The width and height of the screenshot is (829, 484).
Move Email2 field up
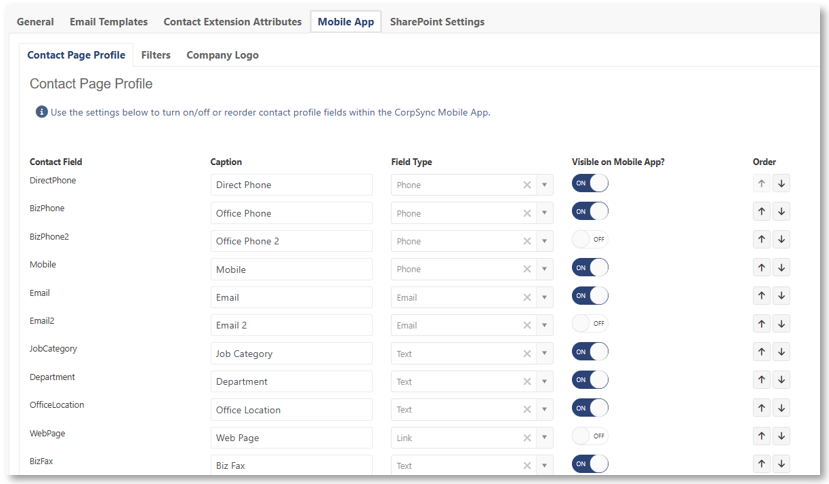[761, 324]
